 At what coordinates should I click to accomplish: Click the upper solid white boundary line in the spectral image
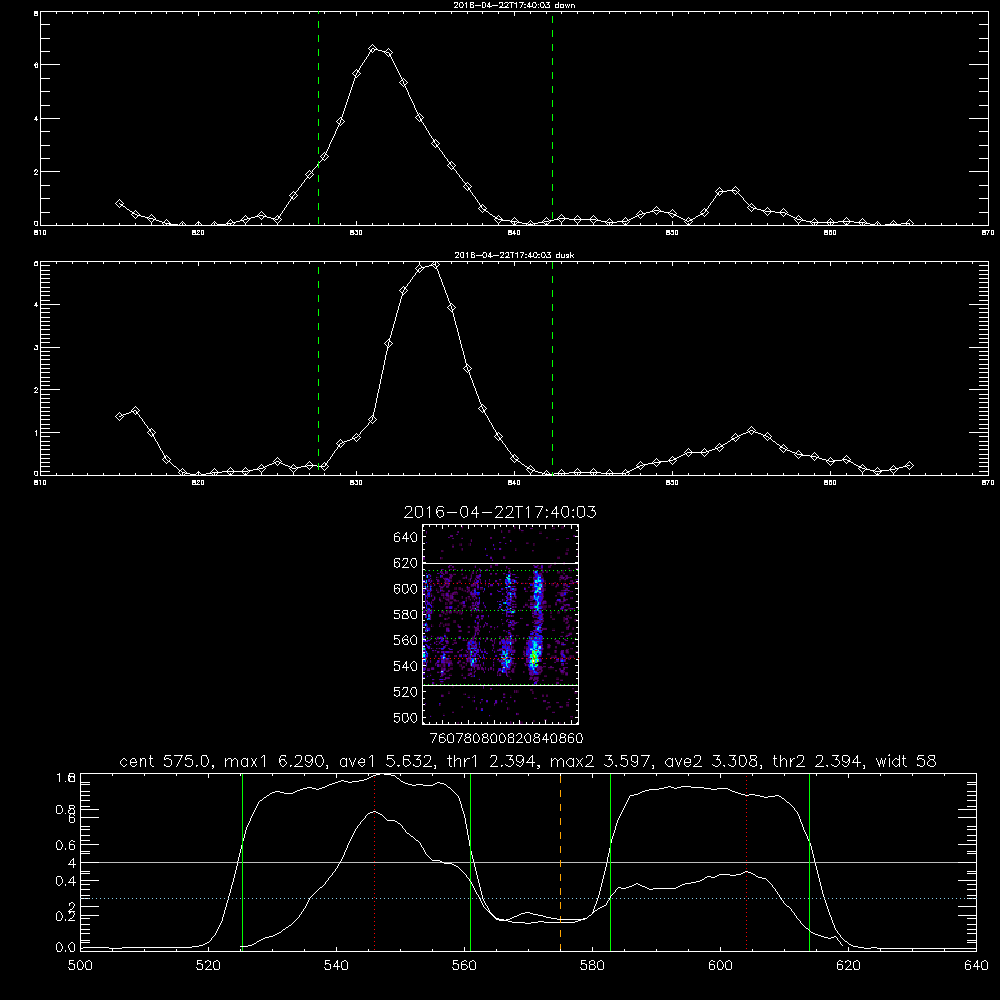tap(501, 564)
